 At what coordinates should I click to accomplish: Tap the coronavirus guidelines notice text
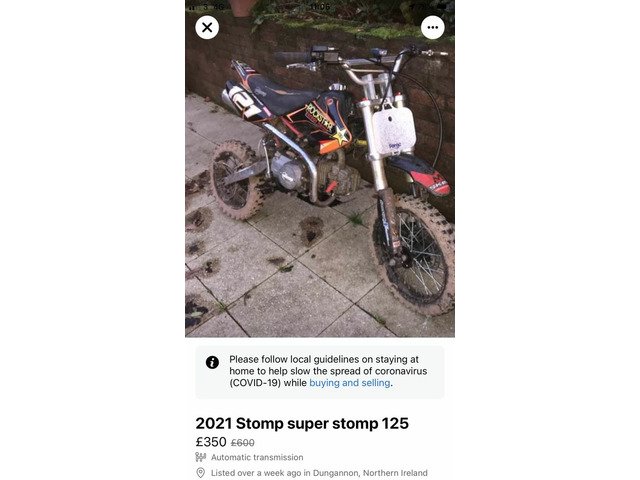(328, 371)
